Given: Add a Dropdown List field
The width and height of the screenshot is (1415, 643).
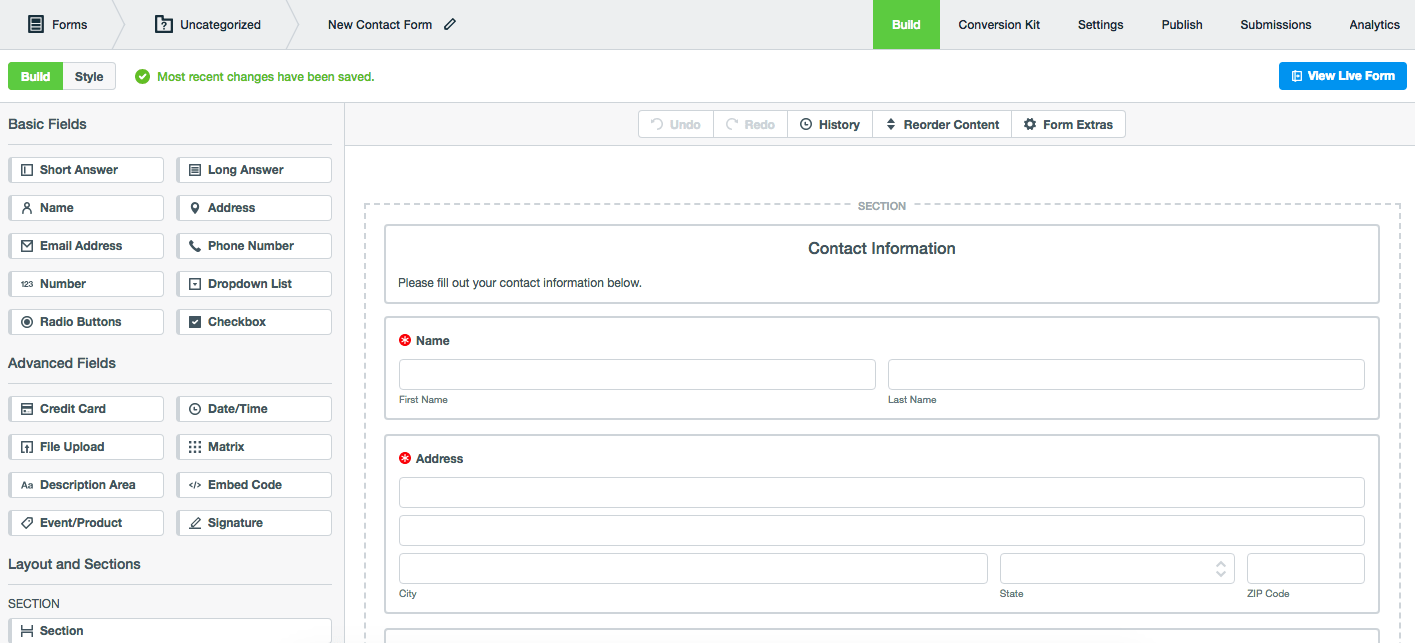Looking at the screenshot, I should pyautogui.click(x=254, y=283).
